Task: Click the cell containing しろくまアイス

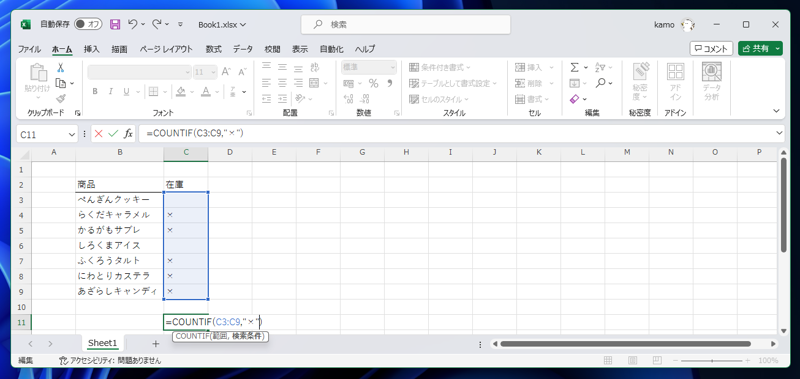Action: tap(119, 245)
